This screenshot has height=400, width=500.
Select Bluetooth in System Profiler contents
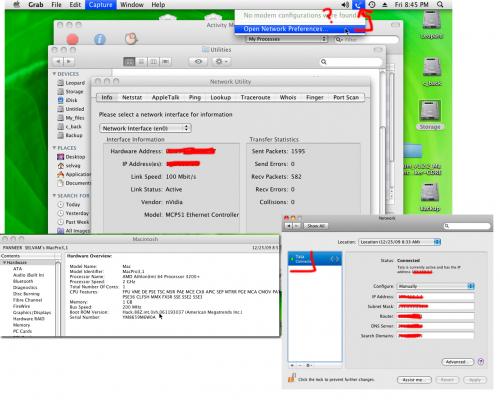pyautogui.click(x=23, y=281)
